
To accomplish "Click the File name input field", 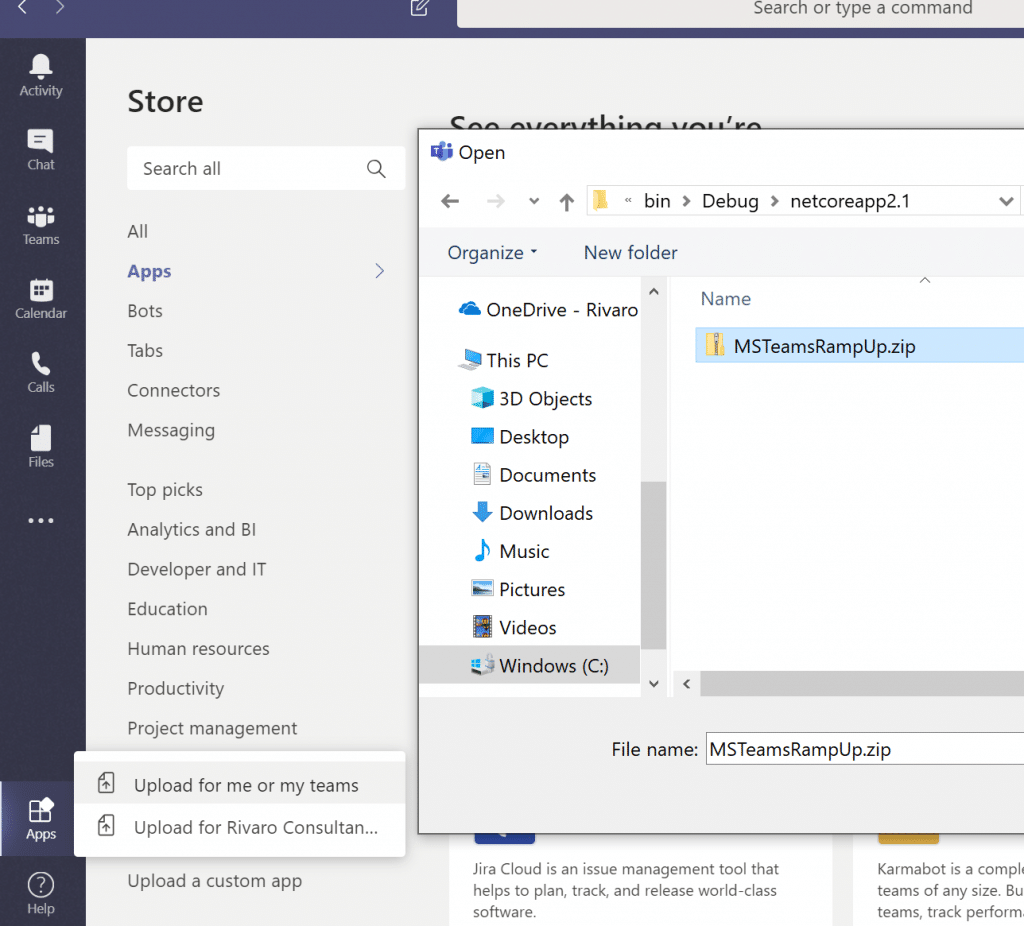I will (x=865, y=748).
